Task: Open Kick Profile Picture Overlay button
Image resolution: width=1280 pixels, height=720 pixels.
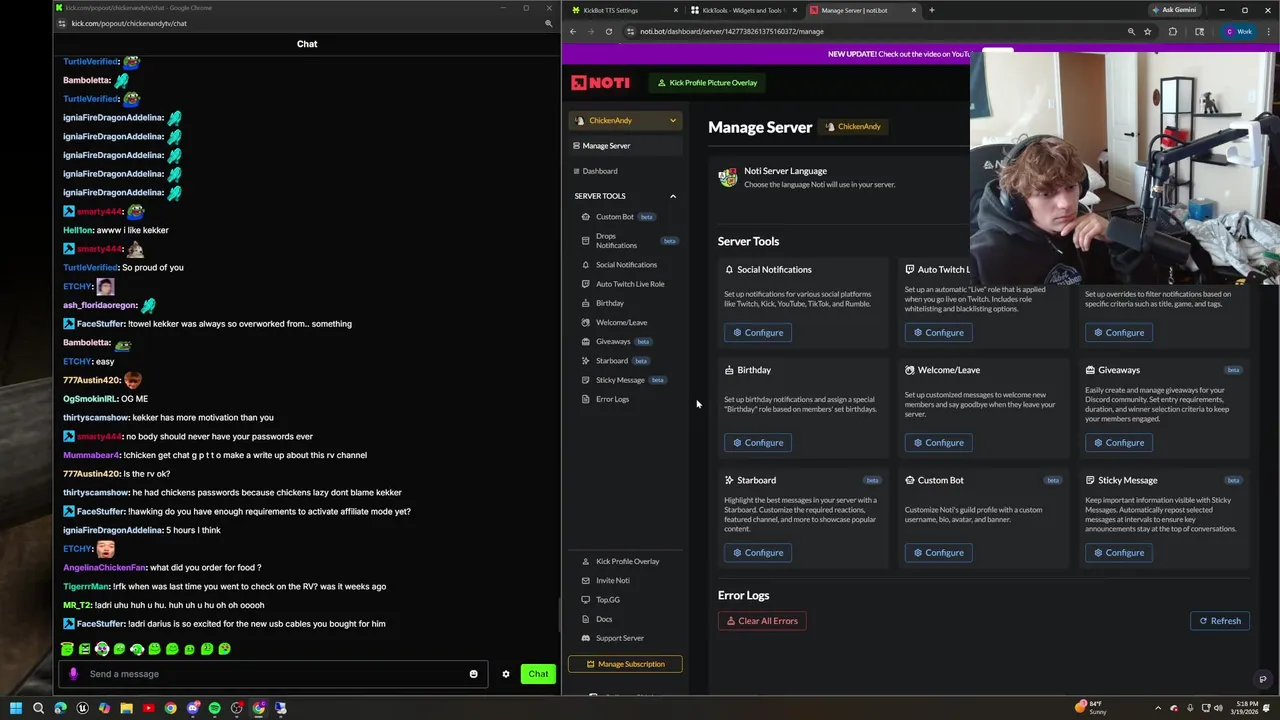Action: point(707,83)
